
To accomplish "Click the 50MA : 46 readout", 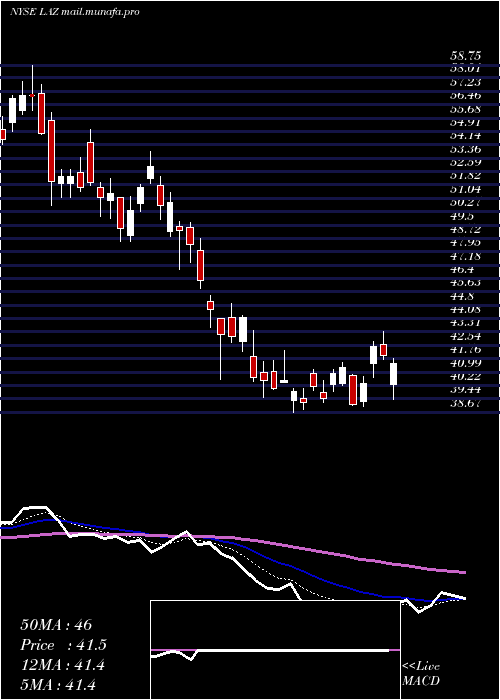I will (x=56, y=625).
